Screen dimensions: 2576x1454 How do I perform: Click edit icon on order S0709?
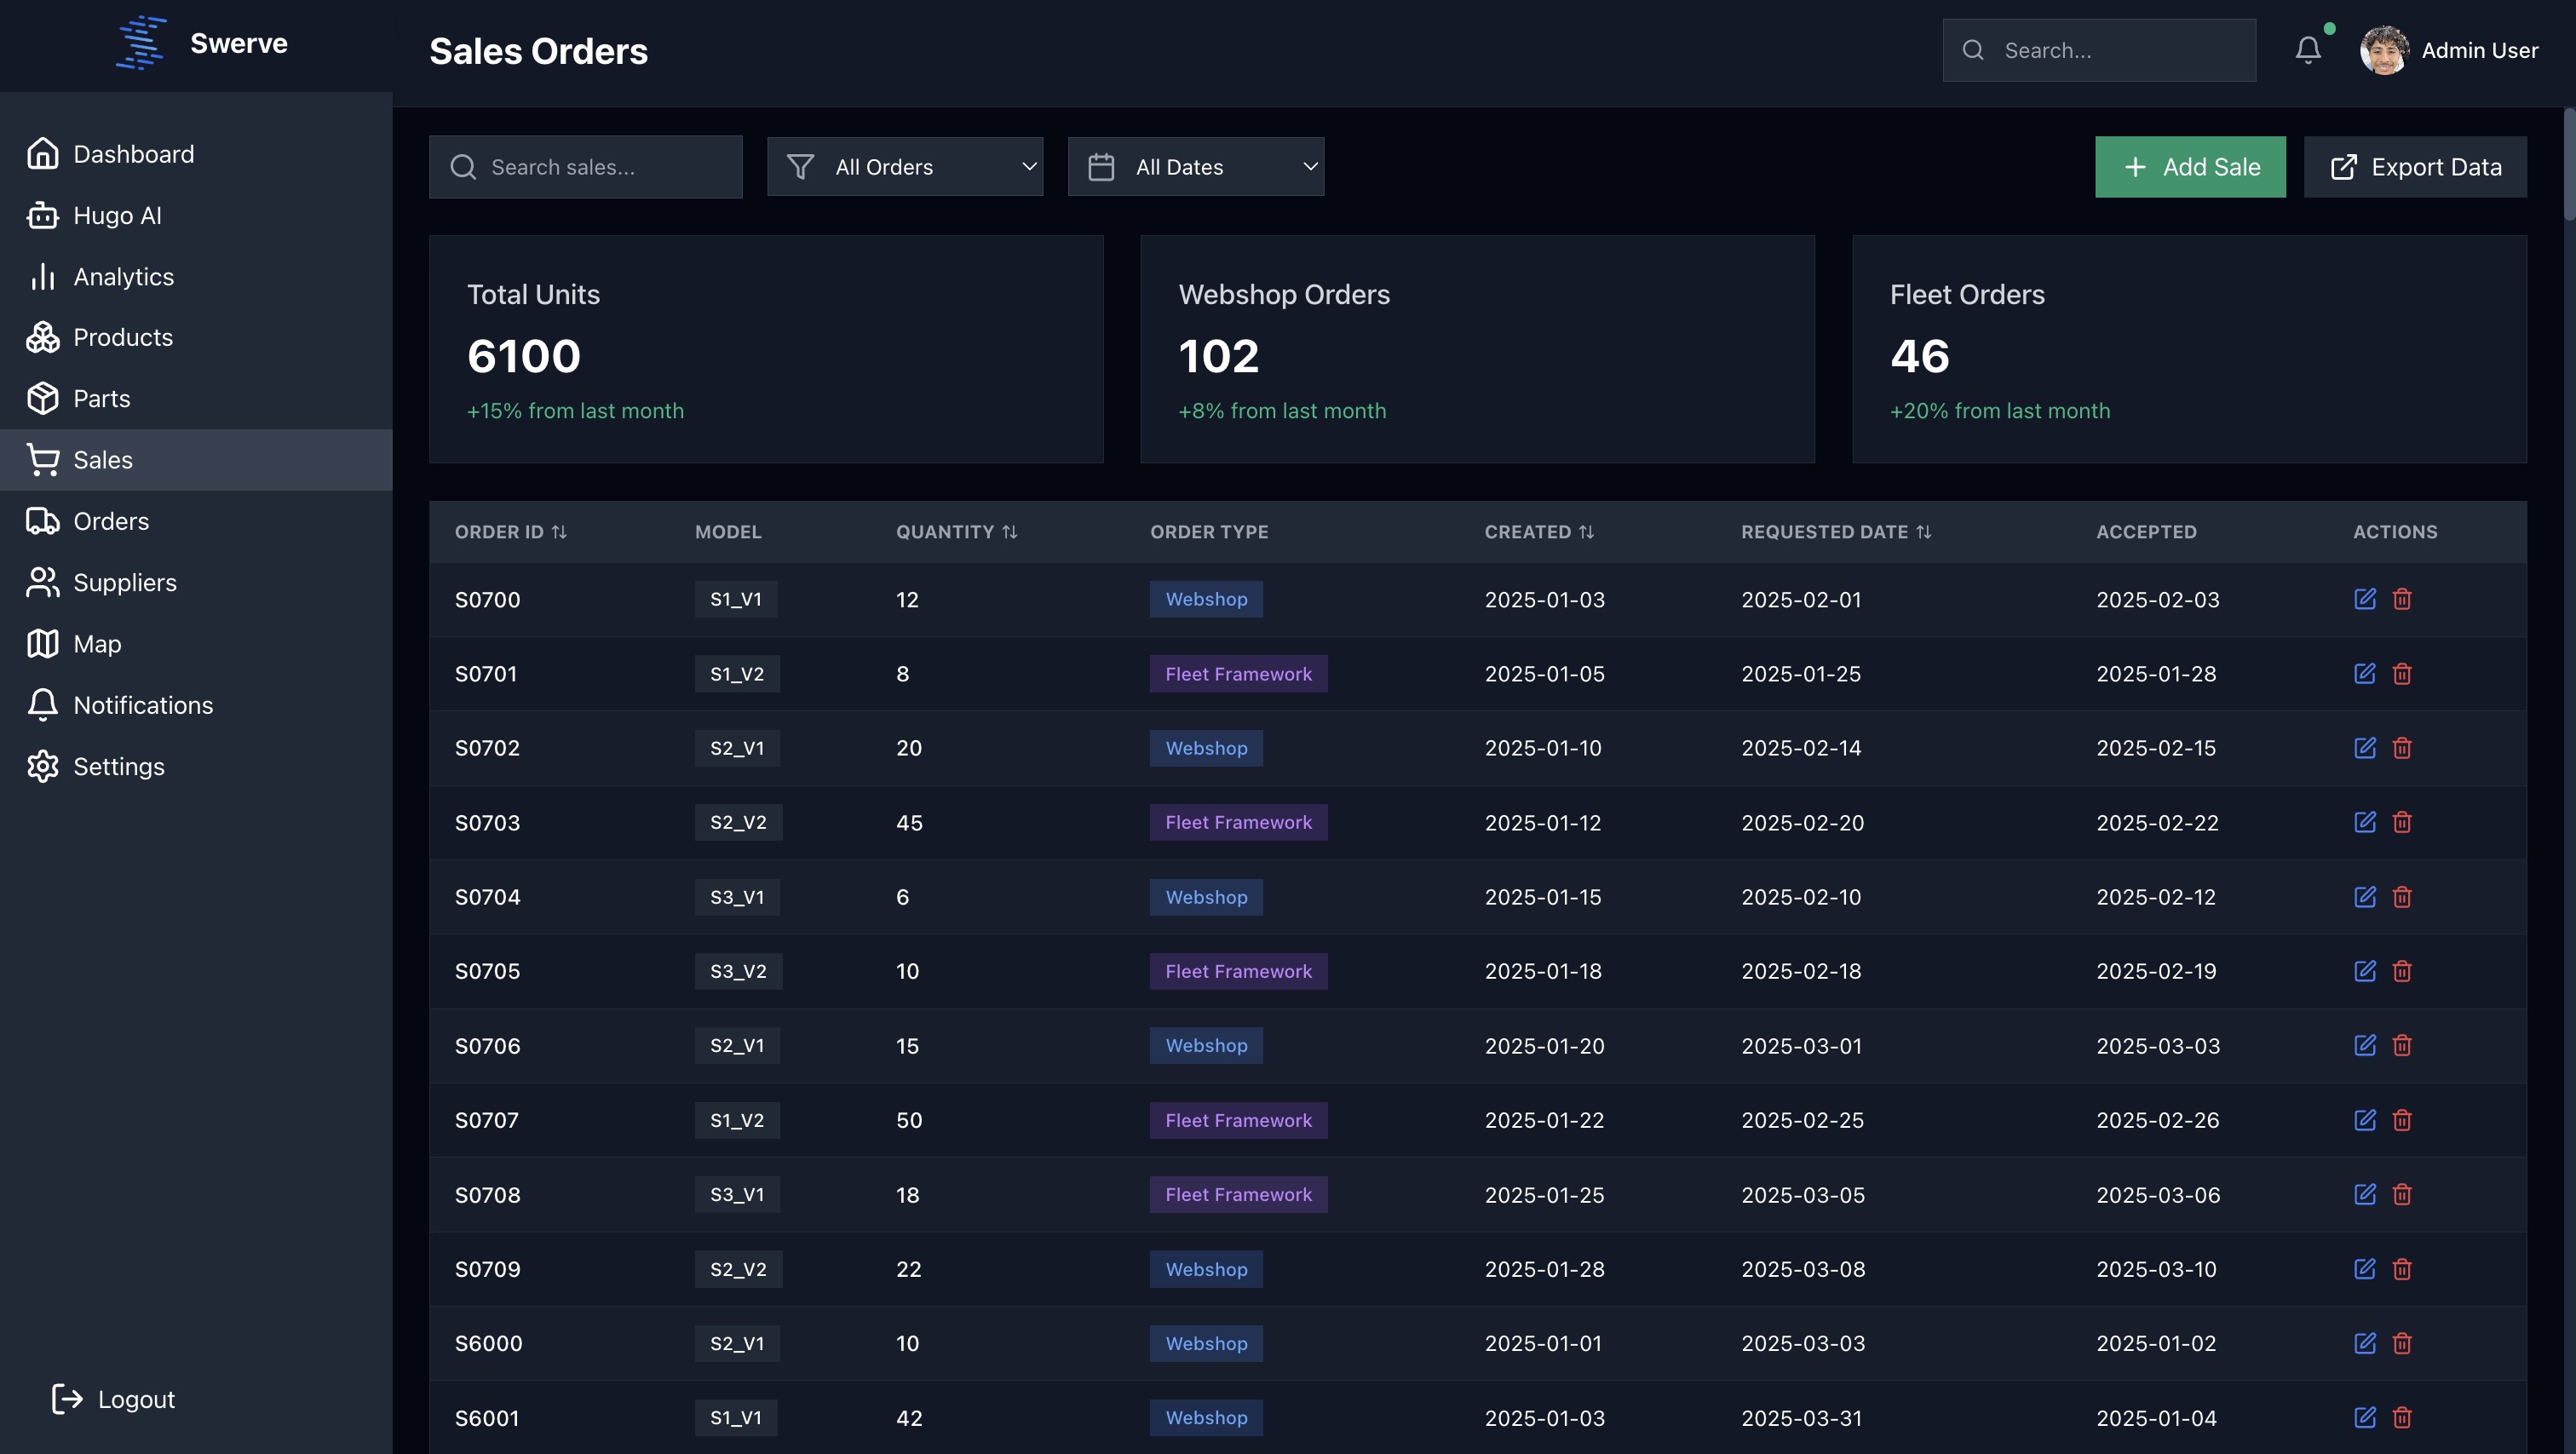coord(2364,1269)
